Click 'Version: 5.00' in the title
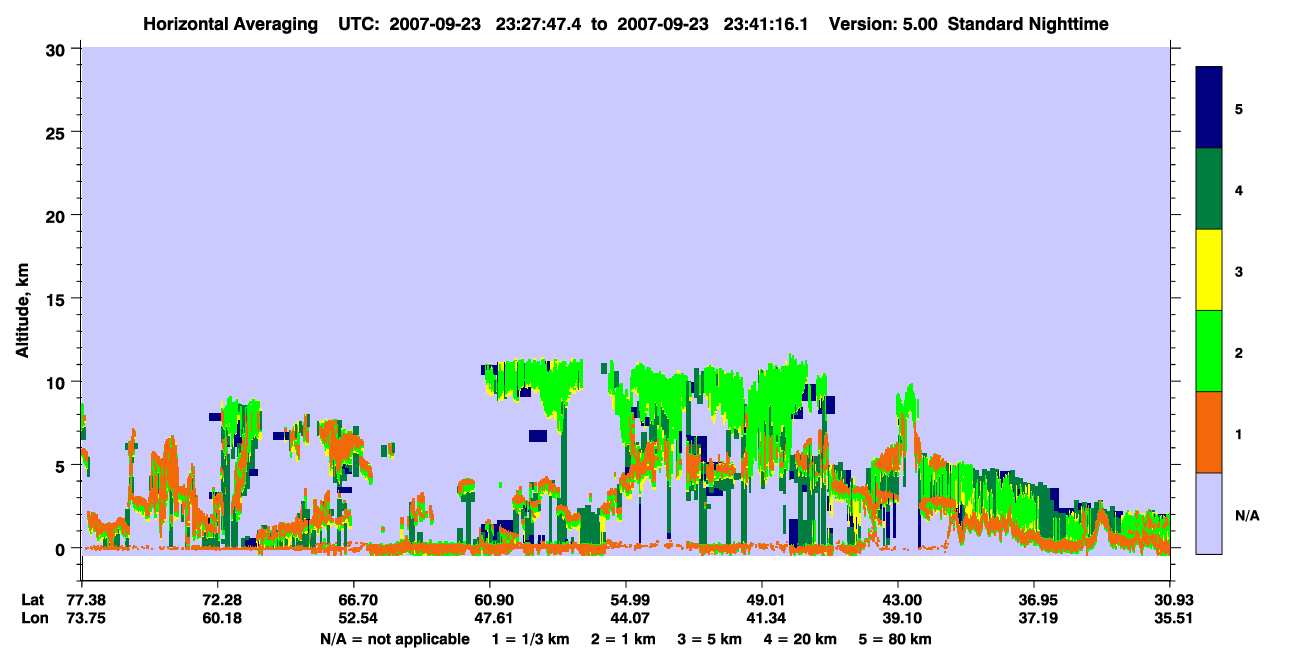 (884, 24)
